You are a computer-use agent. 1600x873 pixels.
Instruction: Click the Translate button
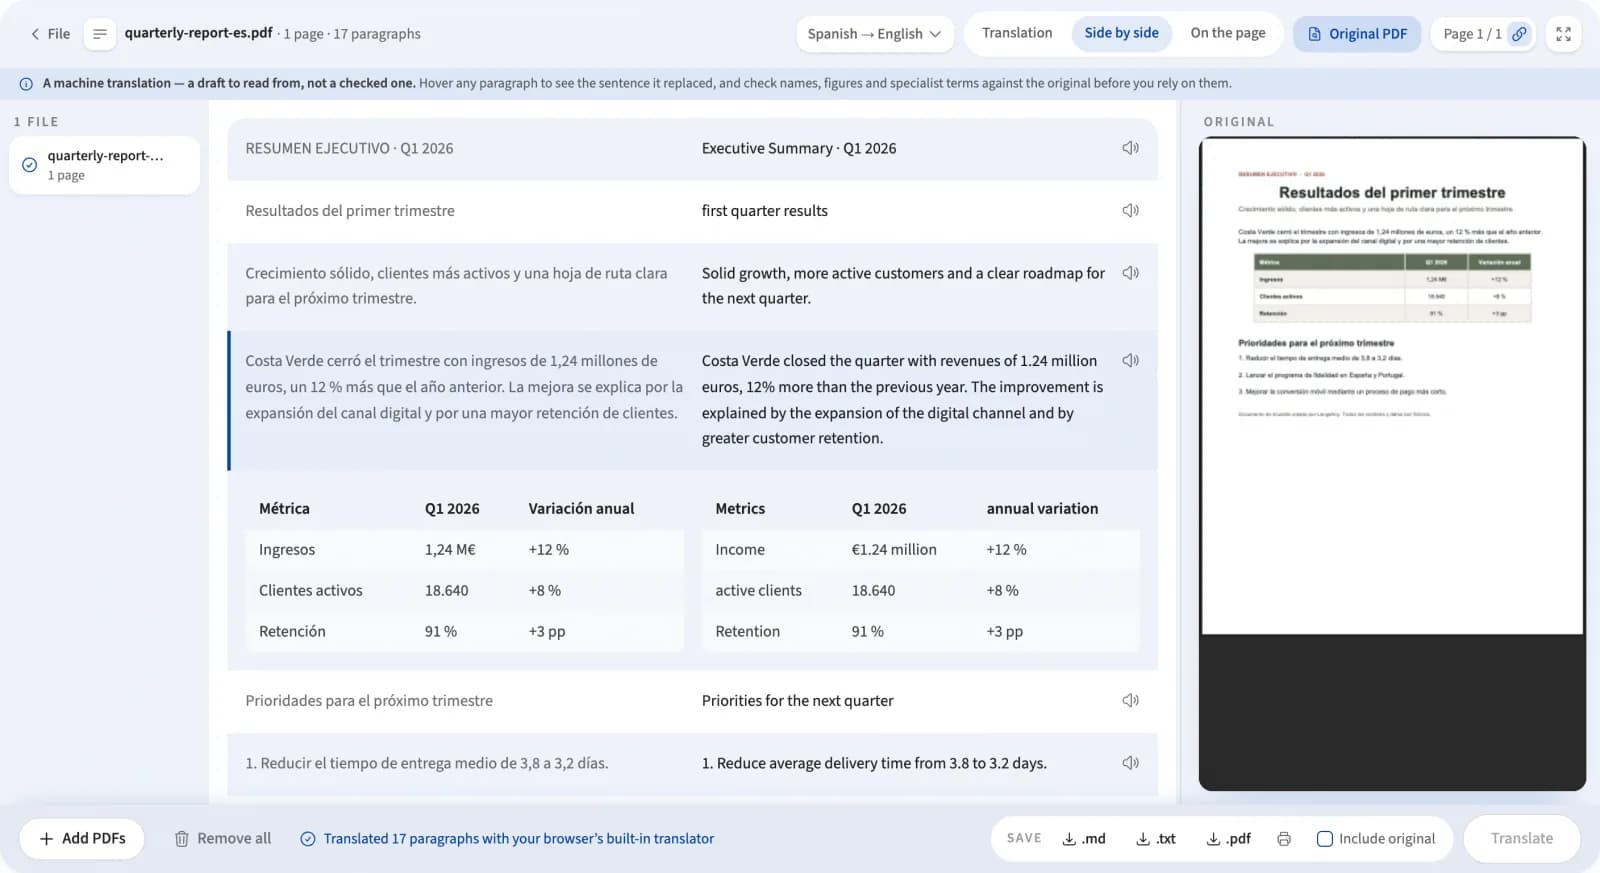pyautogui.click(x=1521, y=839)
